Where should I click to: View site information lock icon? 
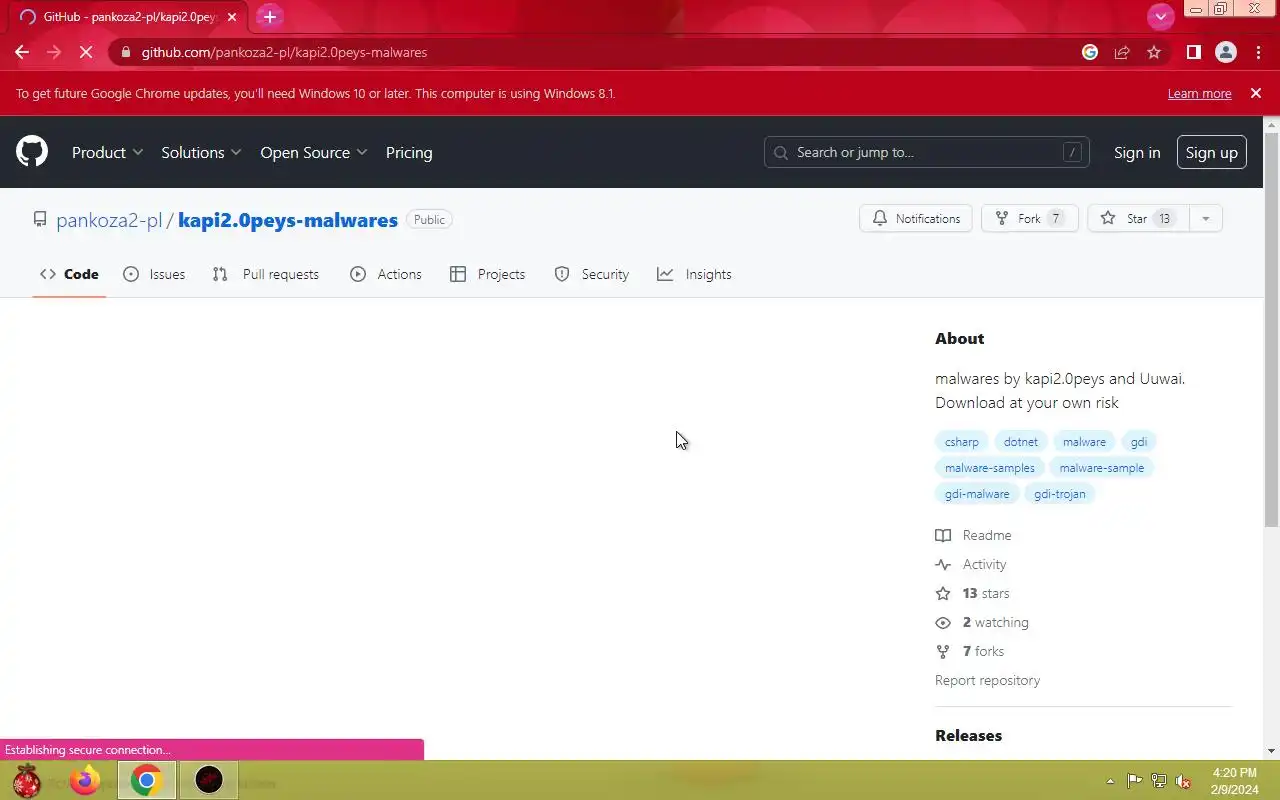point(124,52)
